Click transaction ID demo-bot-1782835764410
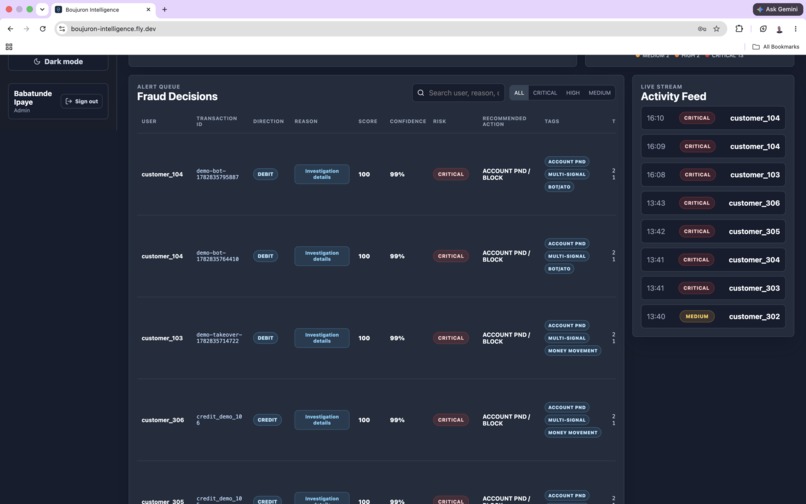806x504 pixels. 217,256
